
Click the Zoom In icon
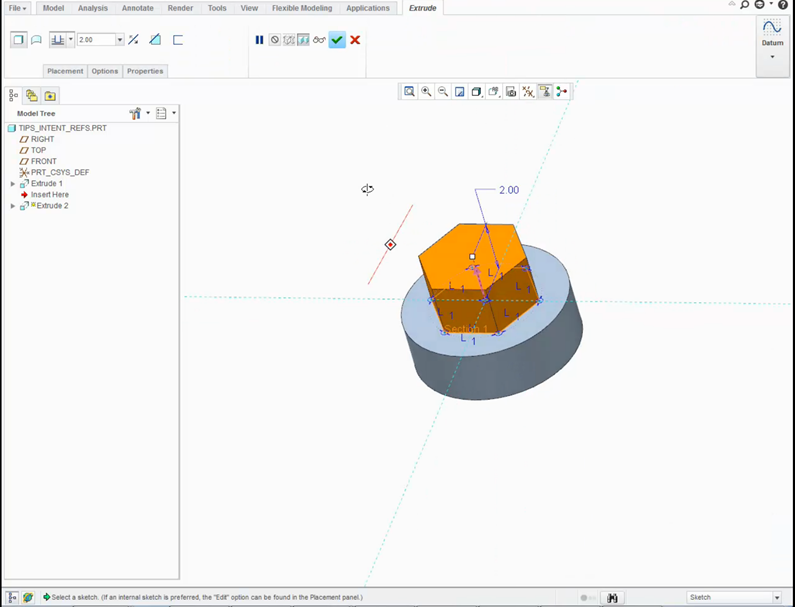point(426,91)
